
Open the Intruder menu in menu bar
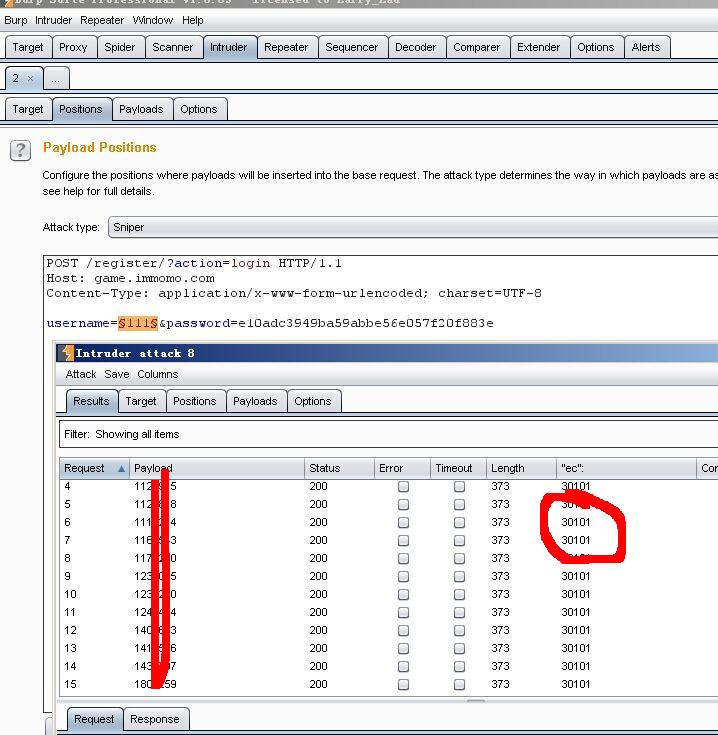point(53,20)
